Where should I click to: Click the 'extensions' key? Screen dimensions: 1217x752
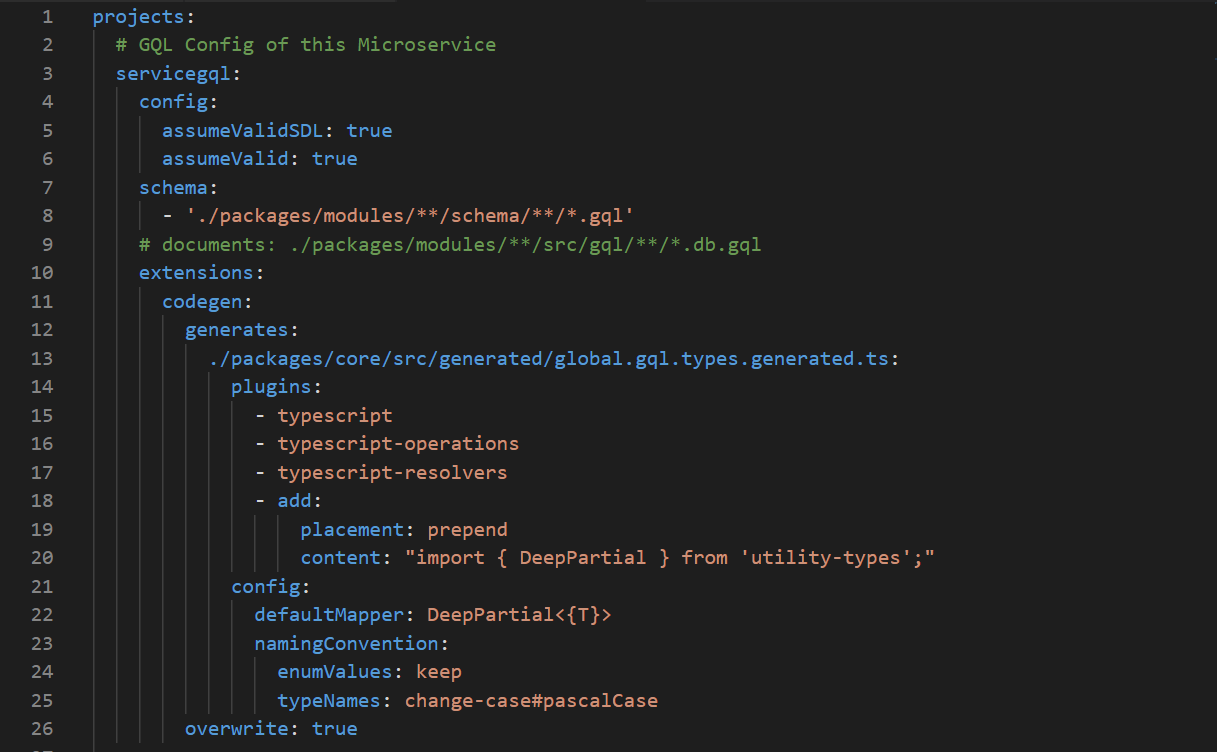(x=196, y=273)
